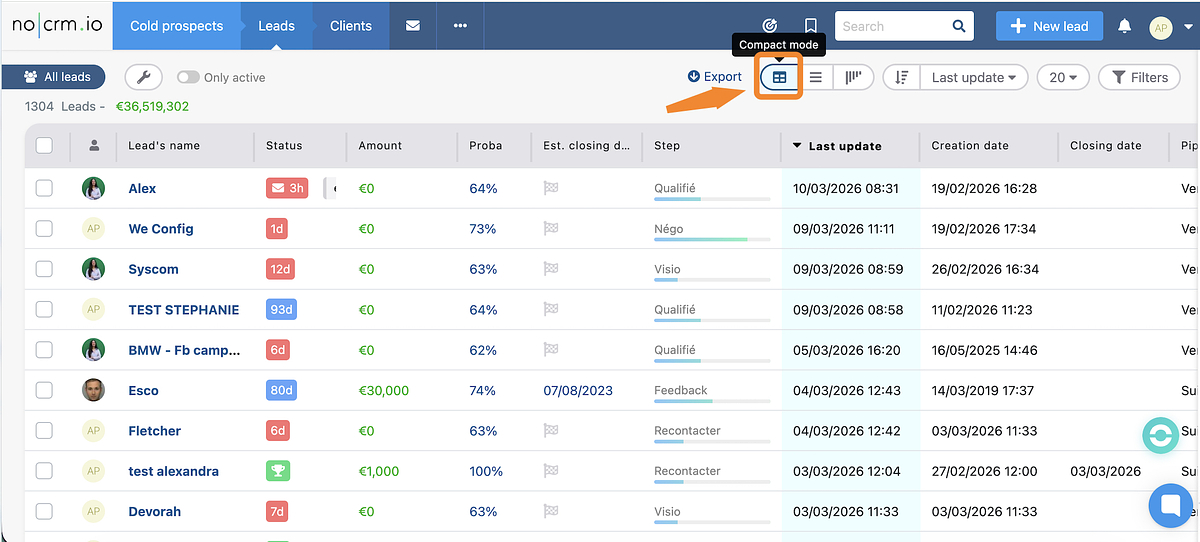The height and width of the screenshot is (542, 1200).
Task: Switch to pipeline kanban view icon
Action: [853, 77]
